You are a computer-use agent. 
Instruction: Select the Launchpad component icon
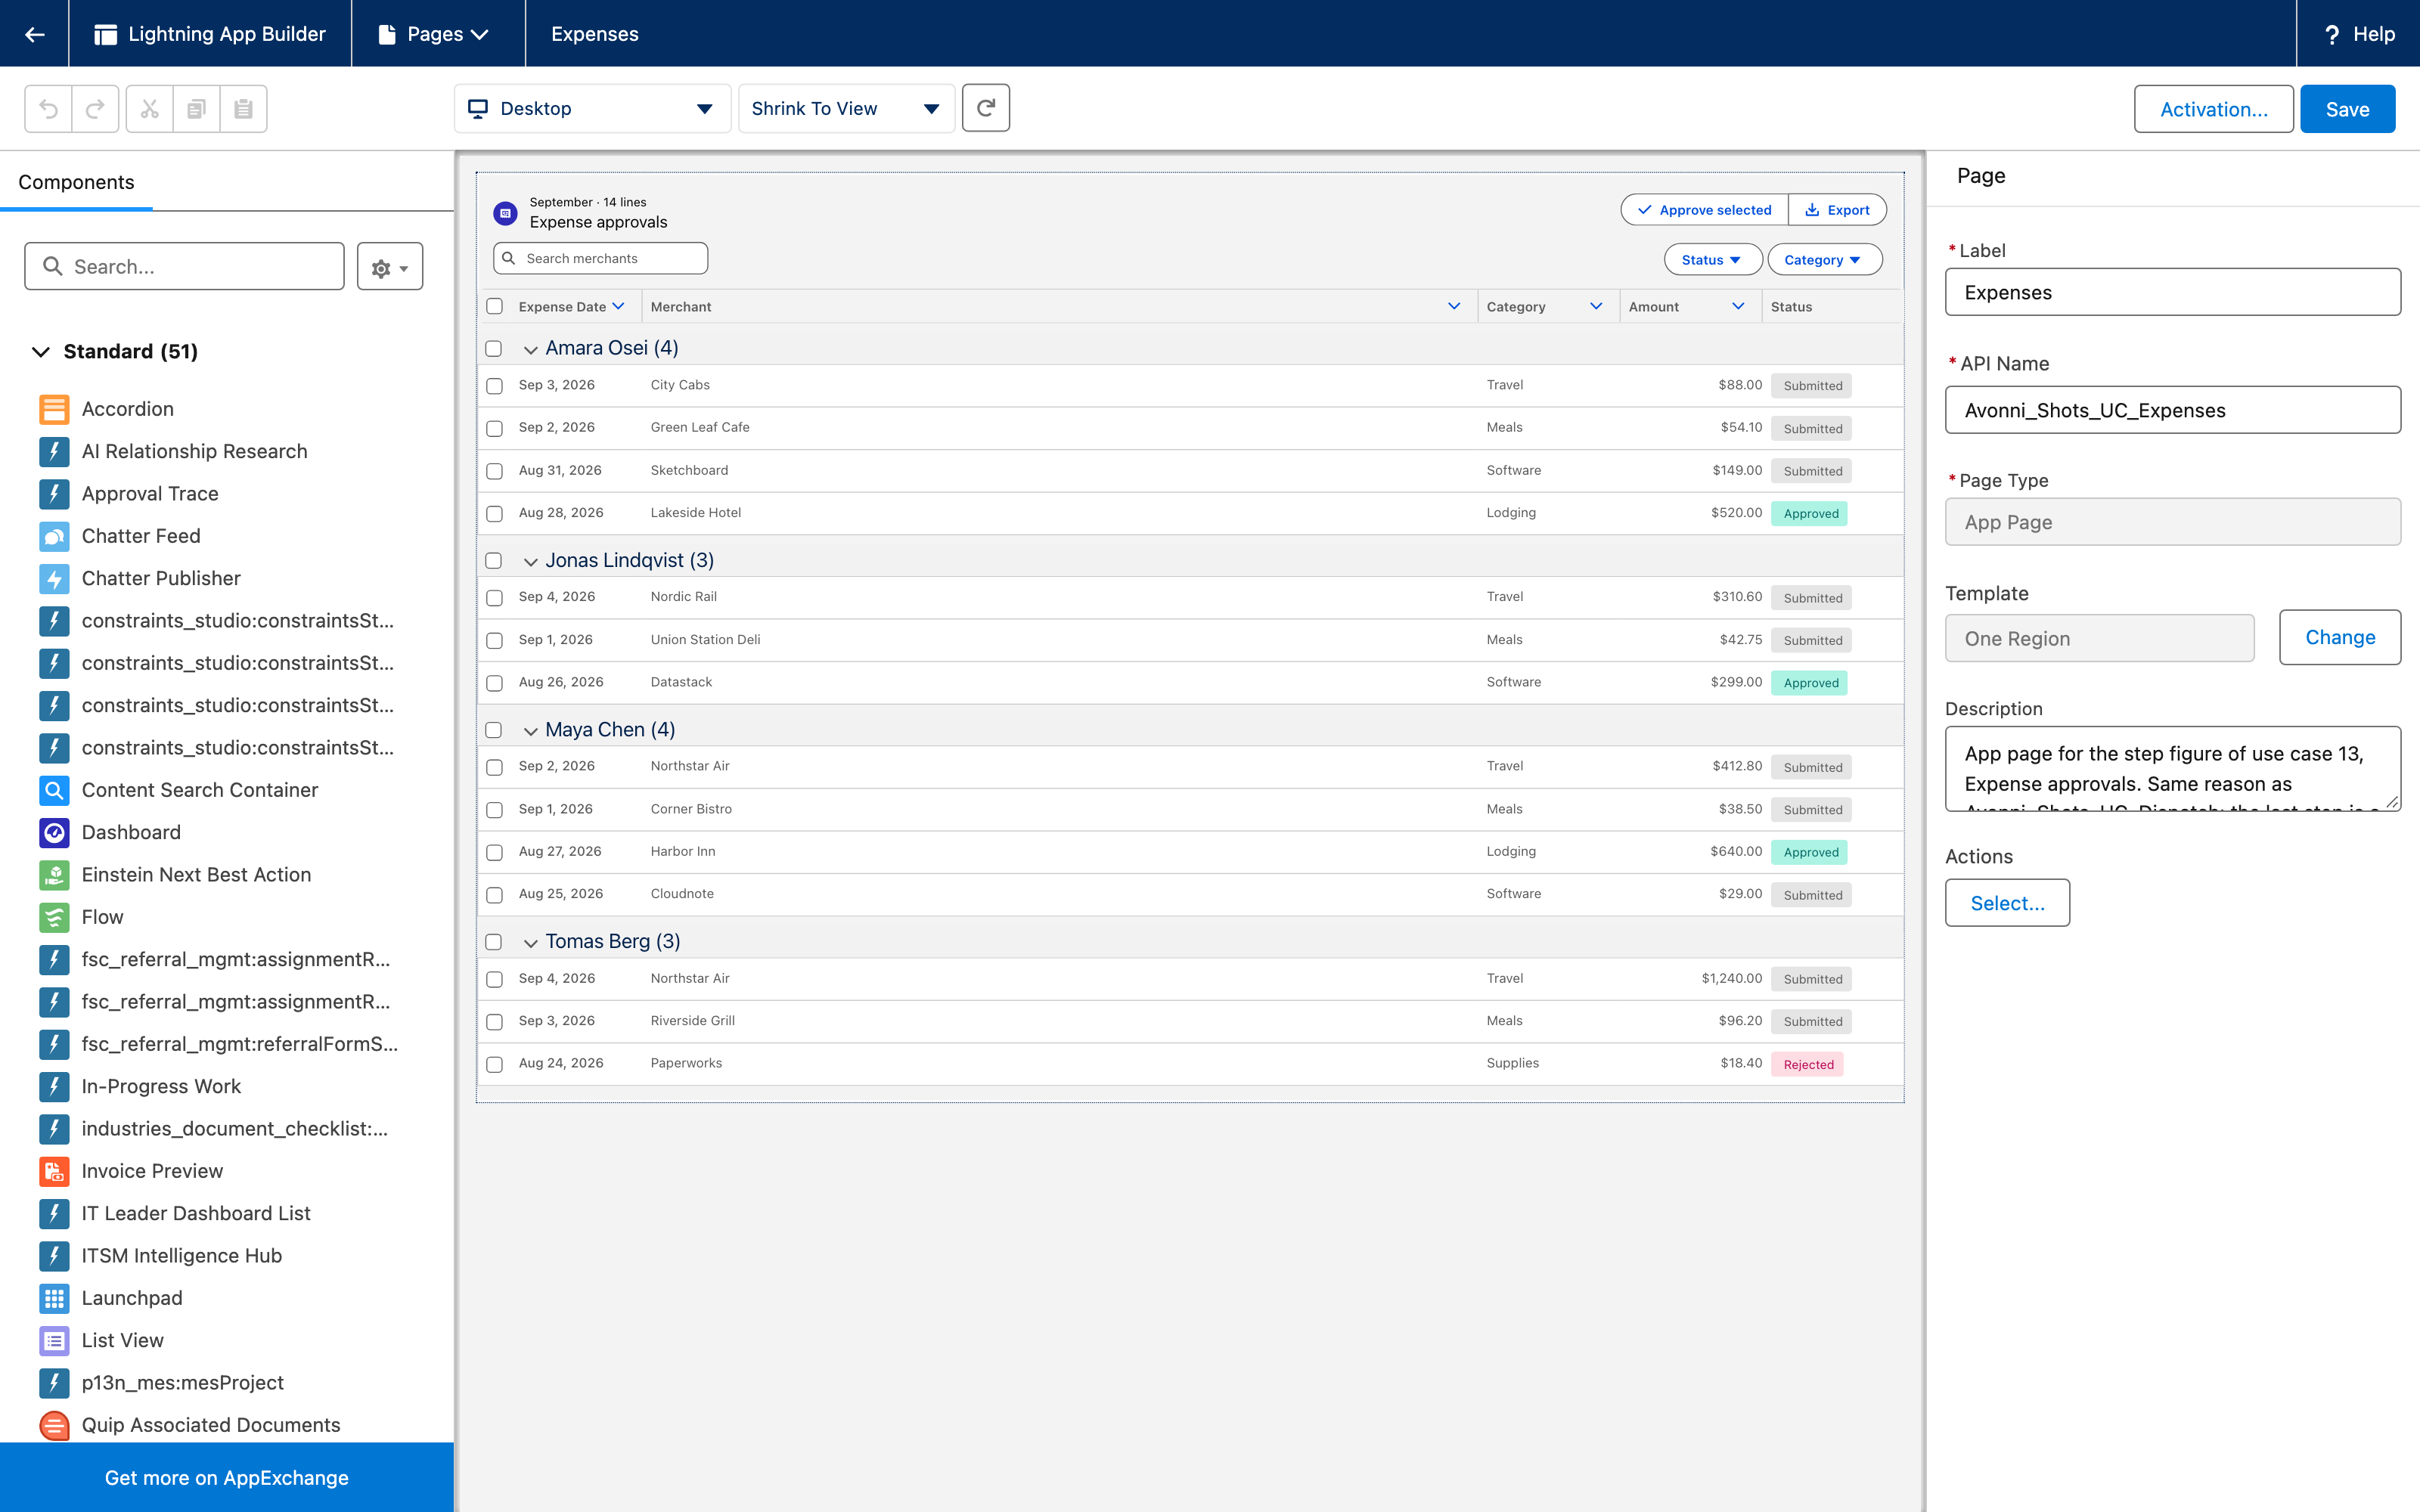[54, 1298]
